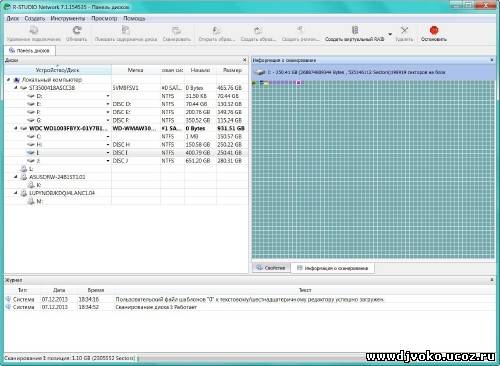500x366 pixels.
Task: Select the H: partition in tree
Action: pyautogui.click(x=39, y=144)
